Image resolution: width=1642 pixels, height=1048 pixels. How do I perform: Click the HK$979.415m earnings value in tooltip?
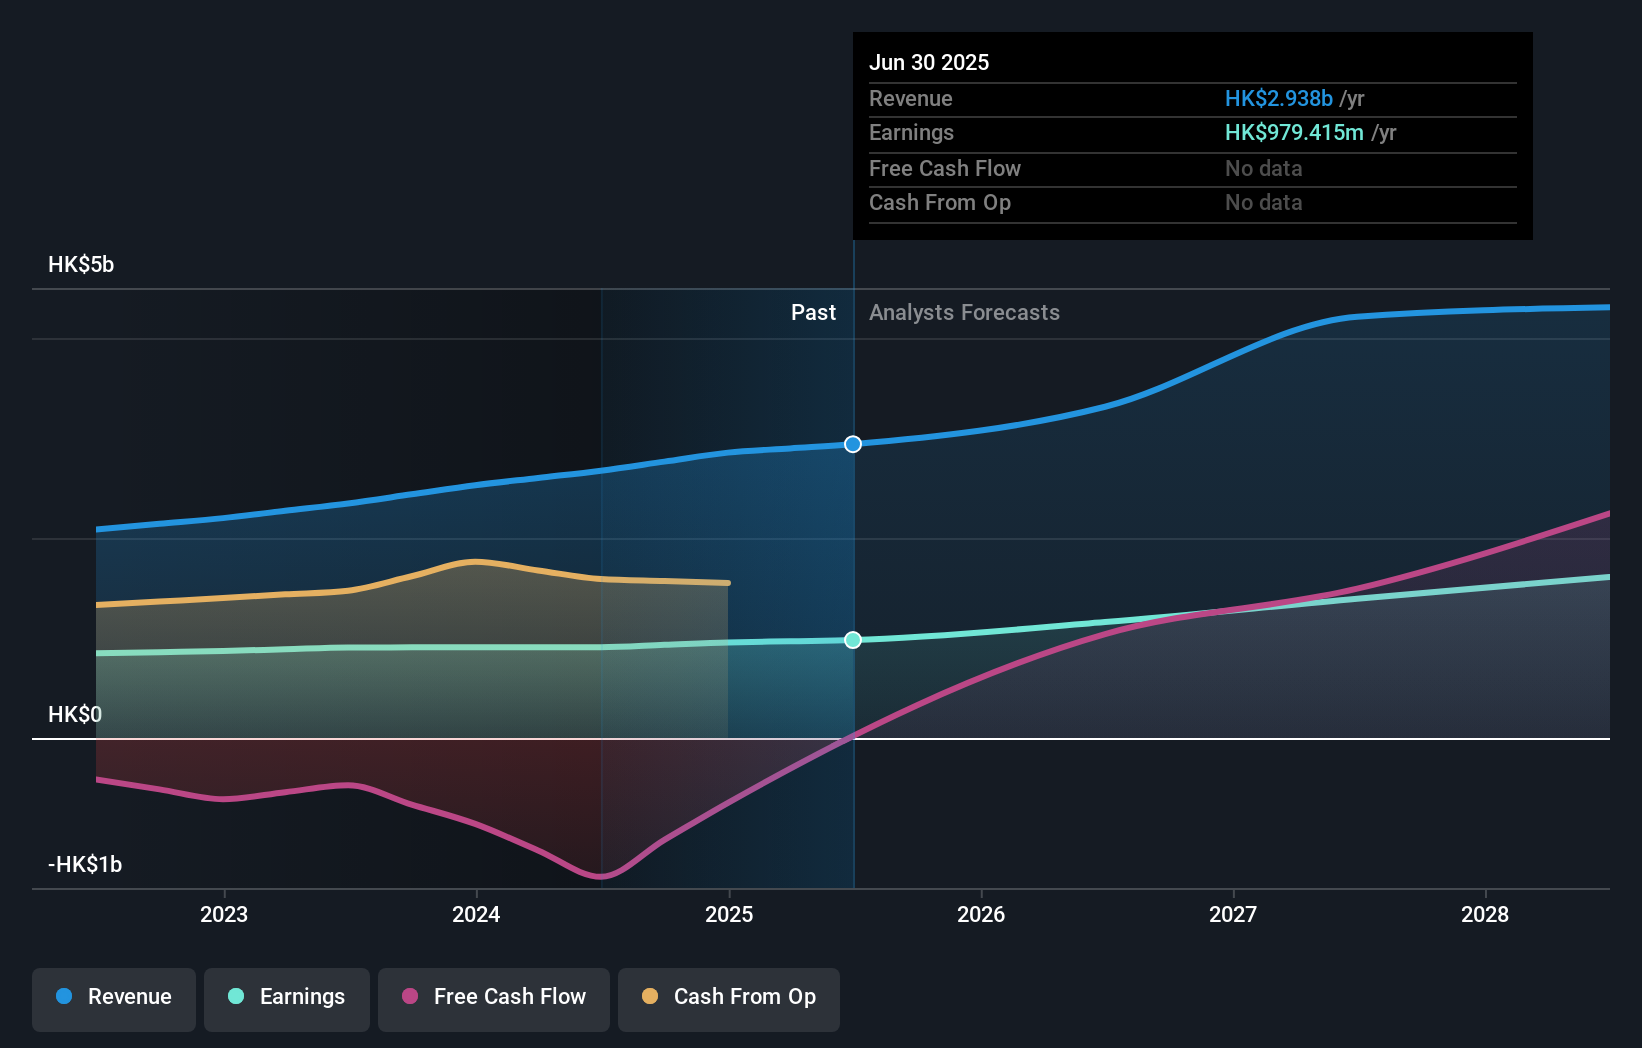pos(1293,132)
